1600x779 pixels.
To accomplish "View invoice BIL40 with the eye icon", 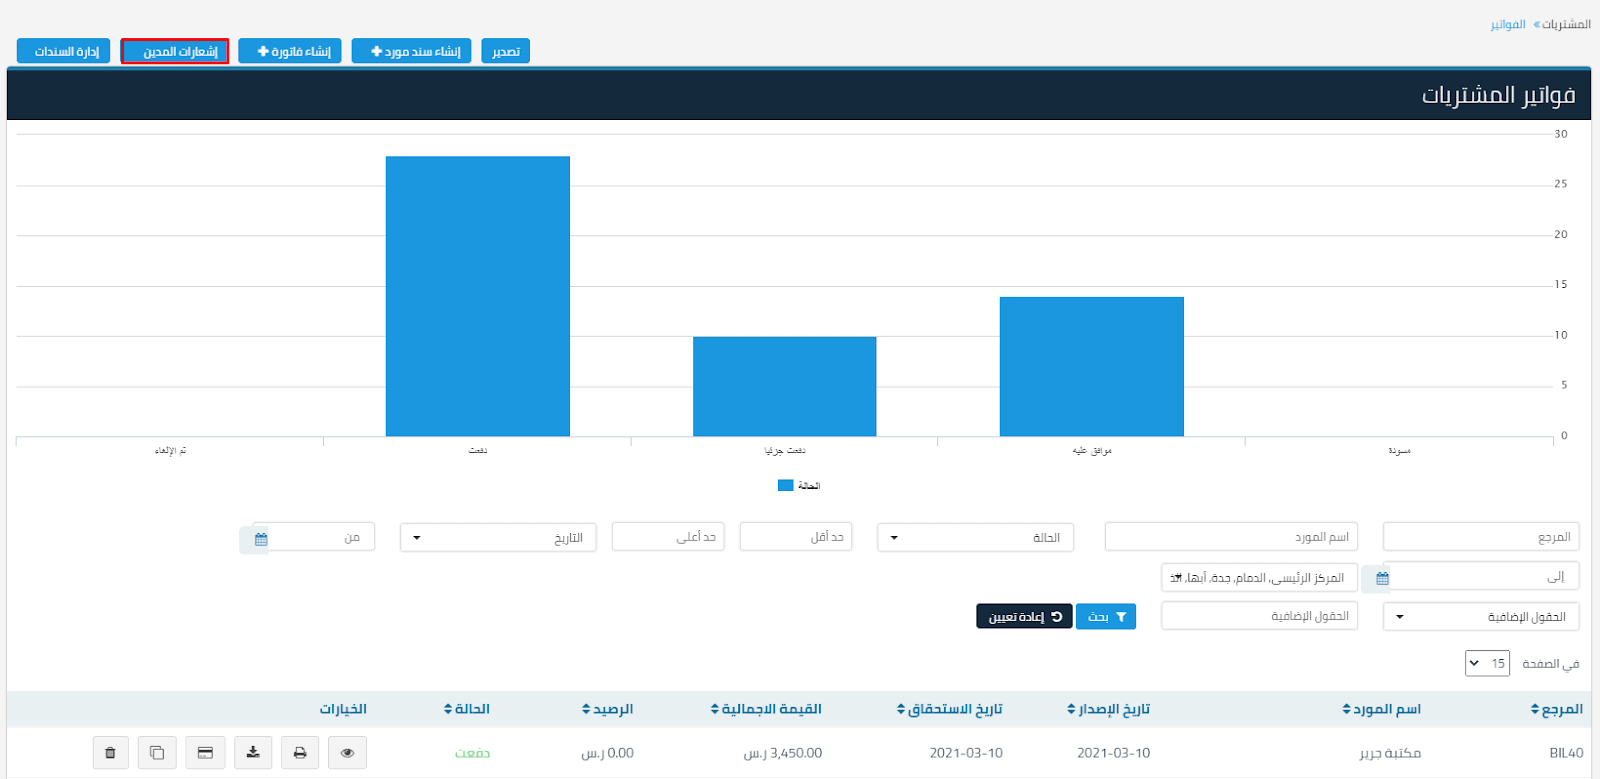I will [x=347, y=753].
